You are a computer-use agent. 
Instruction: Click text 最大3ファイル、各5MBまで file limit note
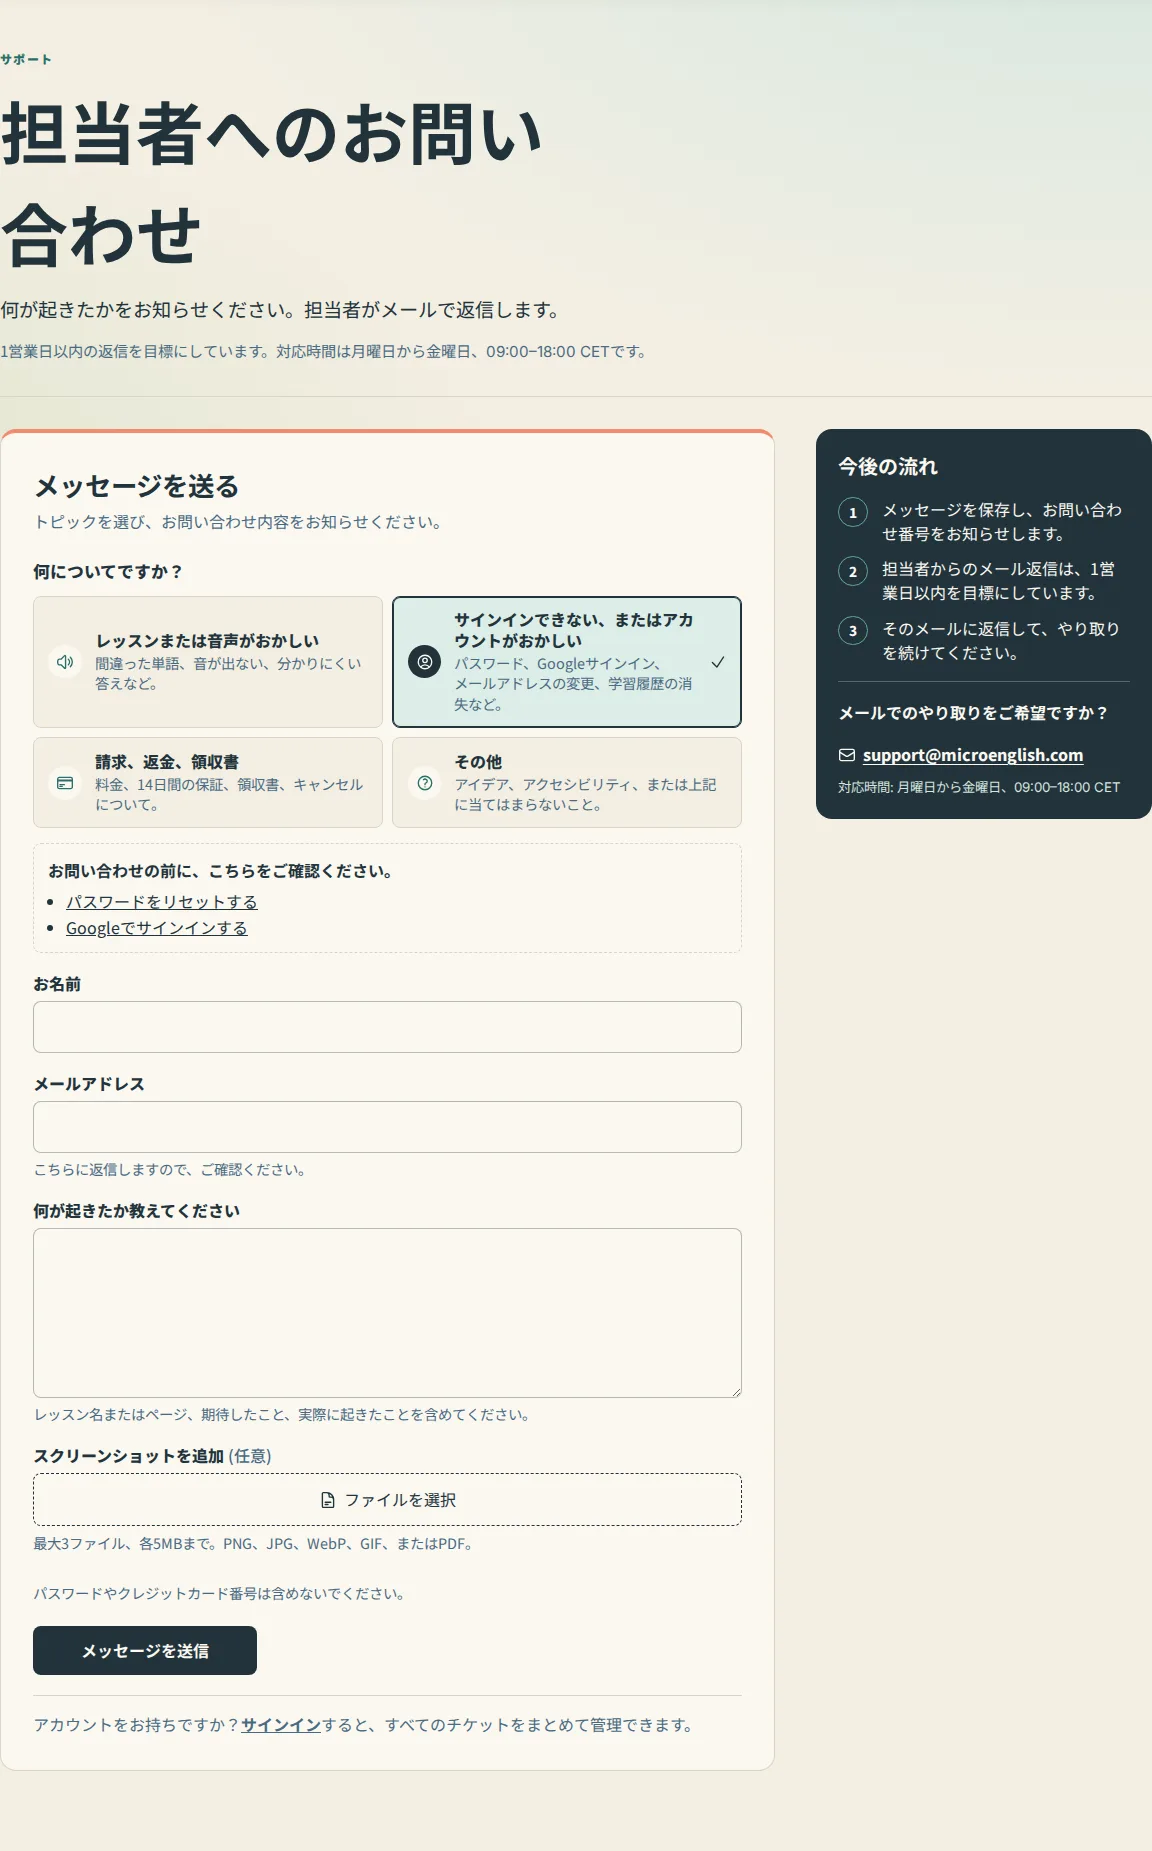pos(253,1544)
